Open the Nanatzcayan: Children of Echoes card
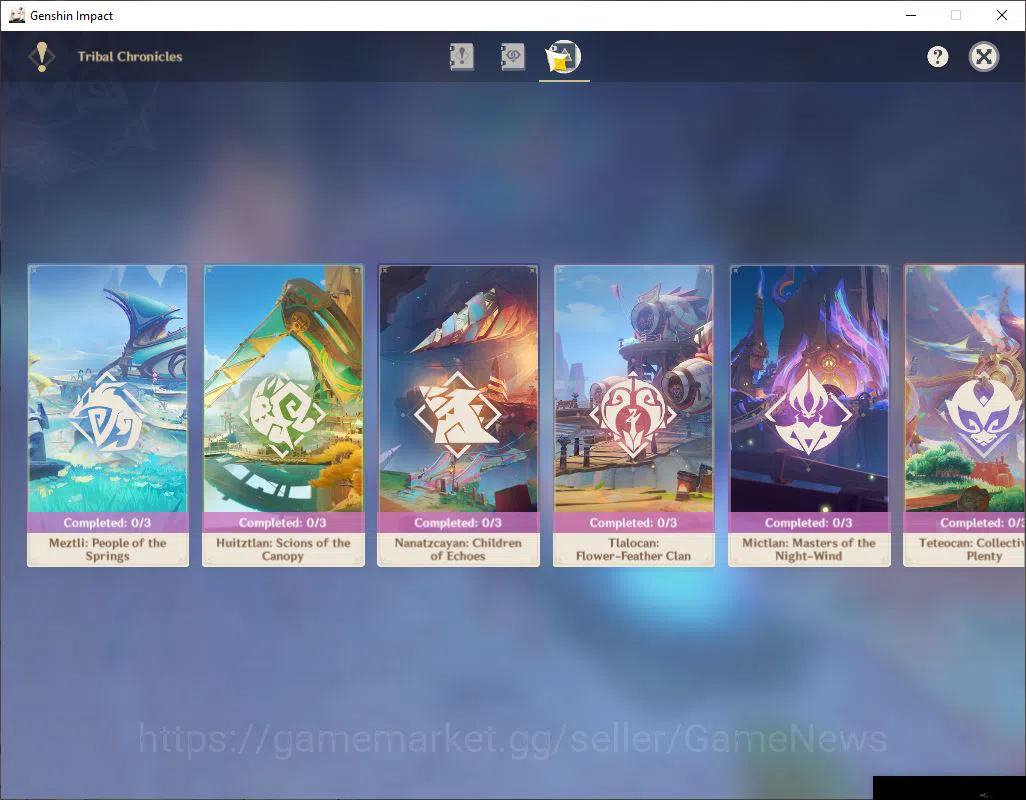 point(459,415)
